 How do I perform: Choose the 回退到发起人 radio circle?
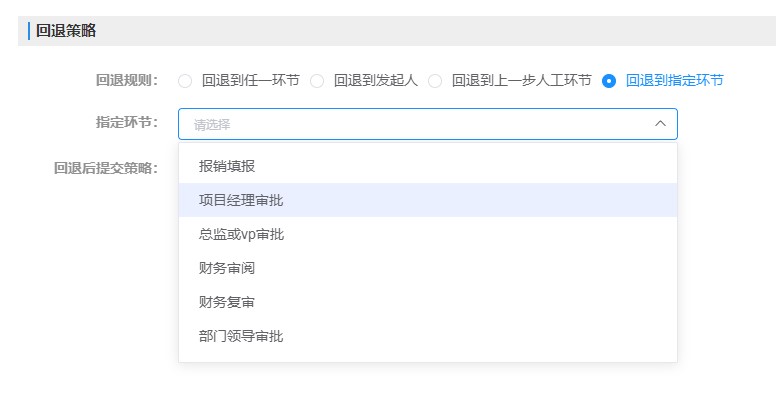[x=317, y=81]
